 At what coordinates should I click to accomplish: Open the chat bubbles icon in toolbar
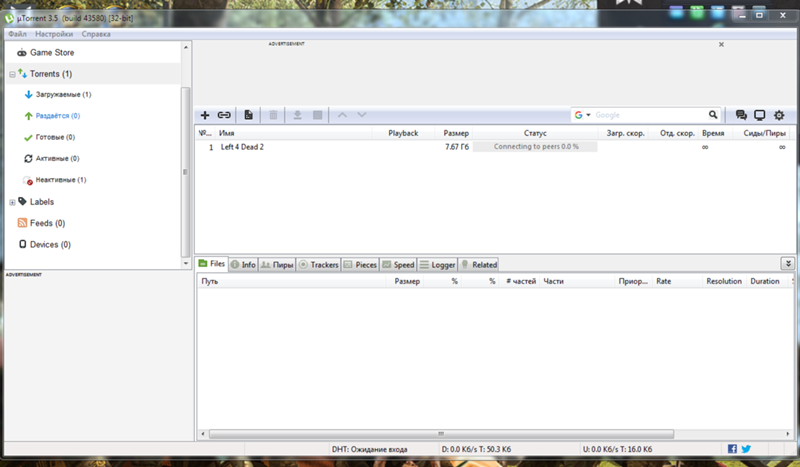741,115
